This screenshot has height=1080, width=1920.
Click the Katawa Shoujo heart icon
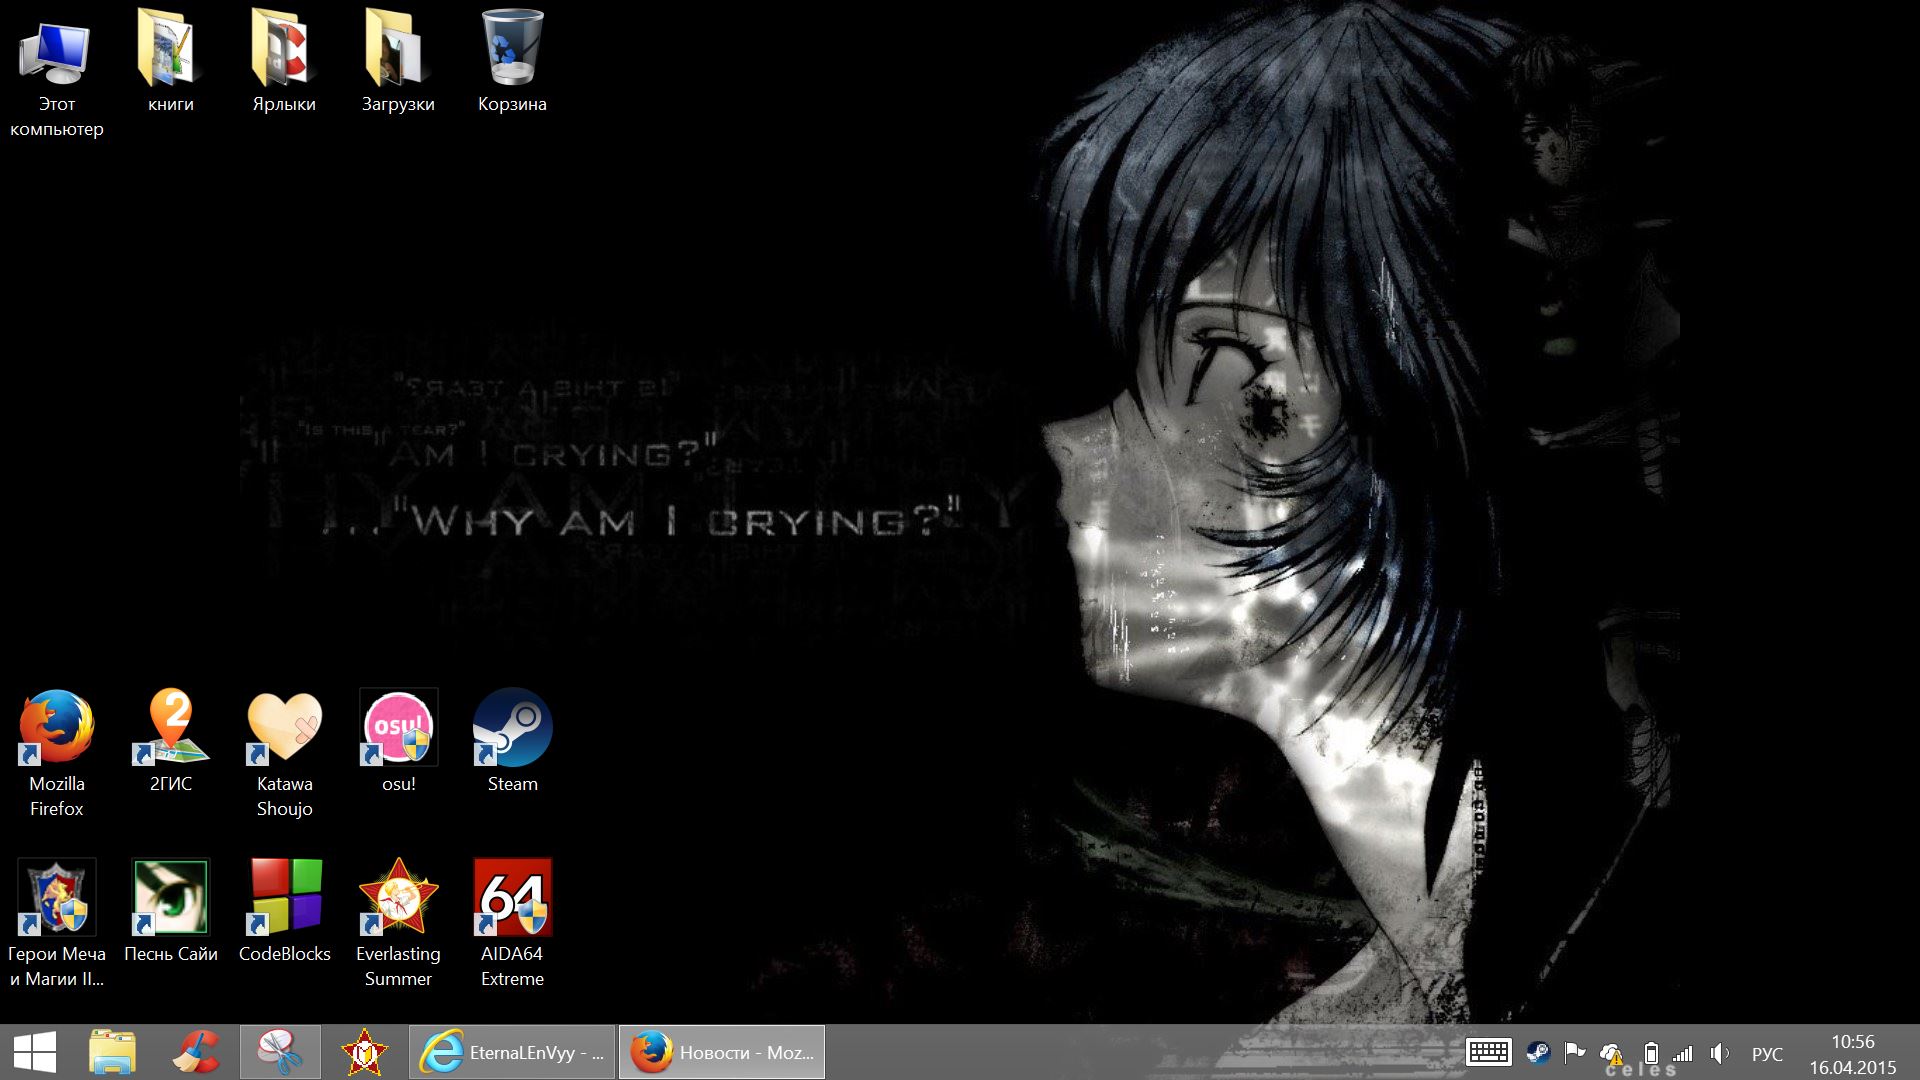coord(284,728)
